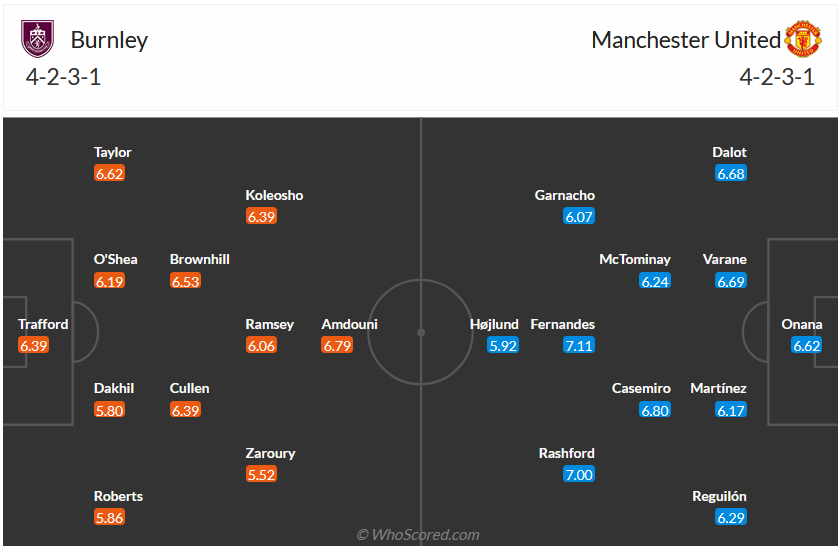Click the WhoScored.com watermark
The image size is (838, 546).
pyautogui.click(x=418, y=535)
